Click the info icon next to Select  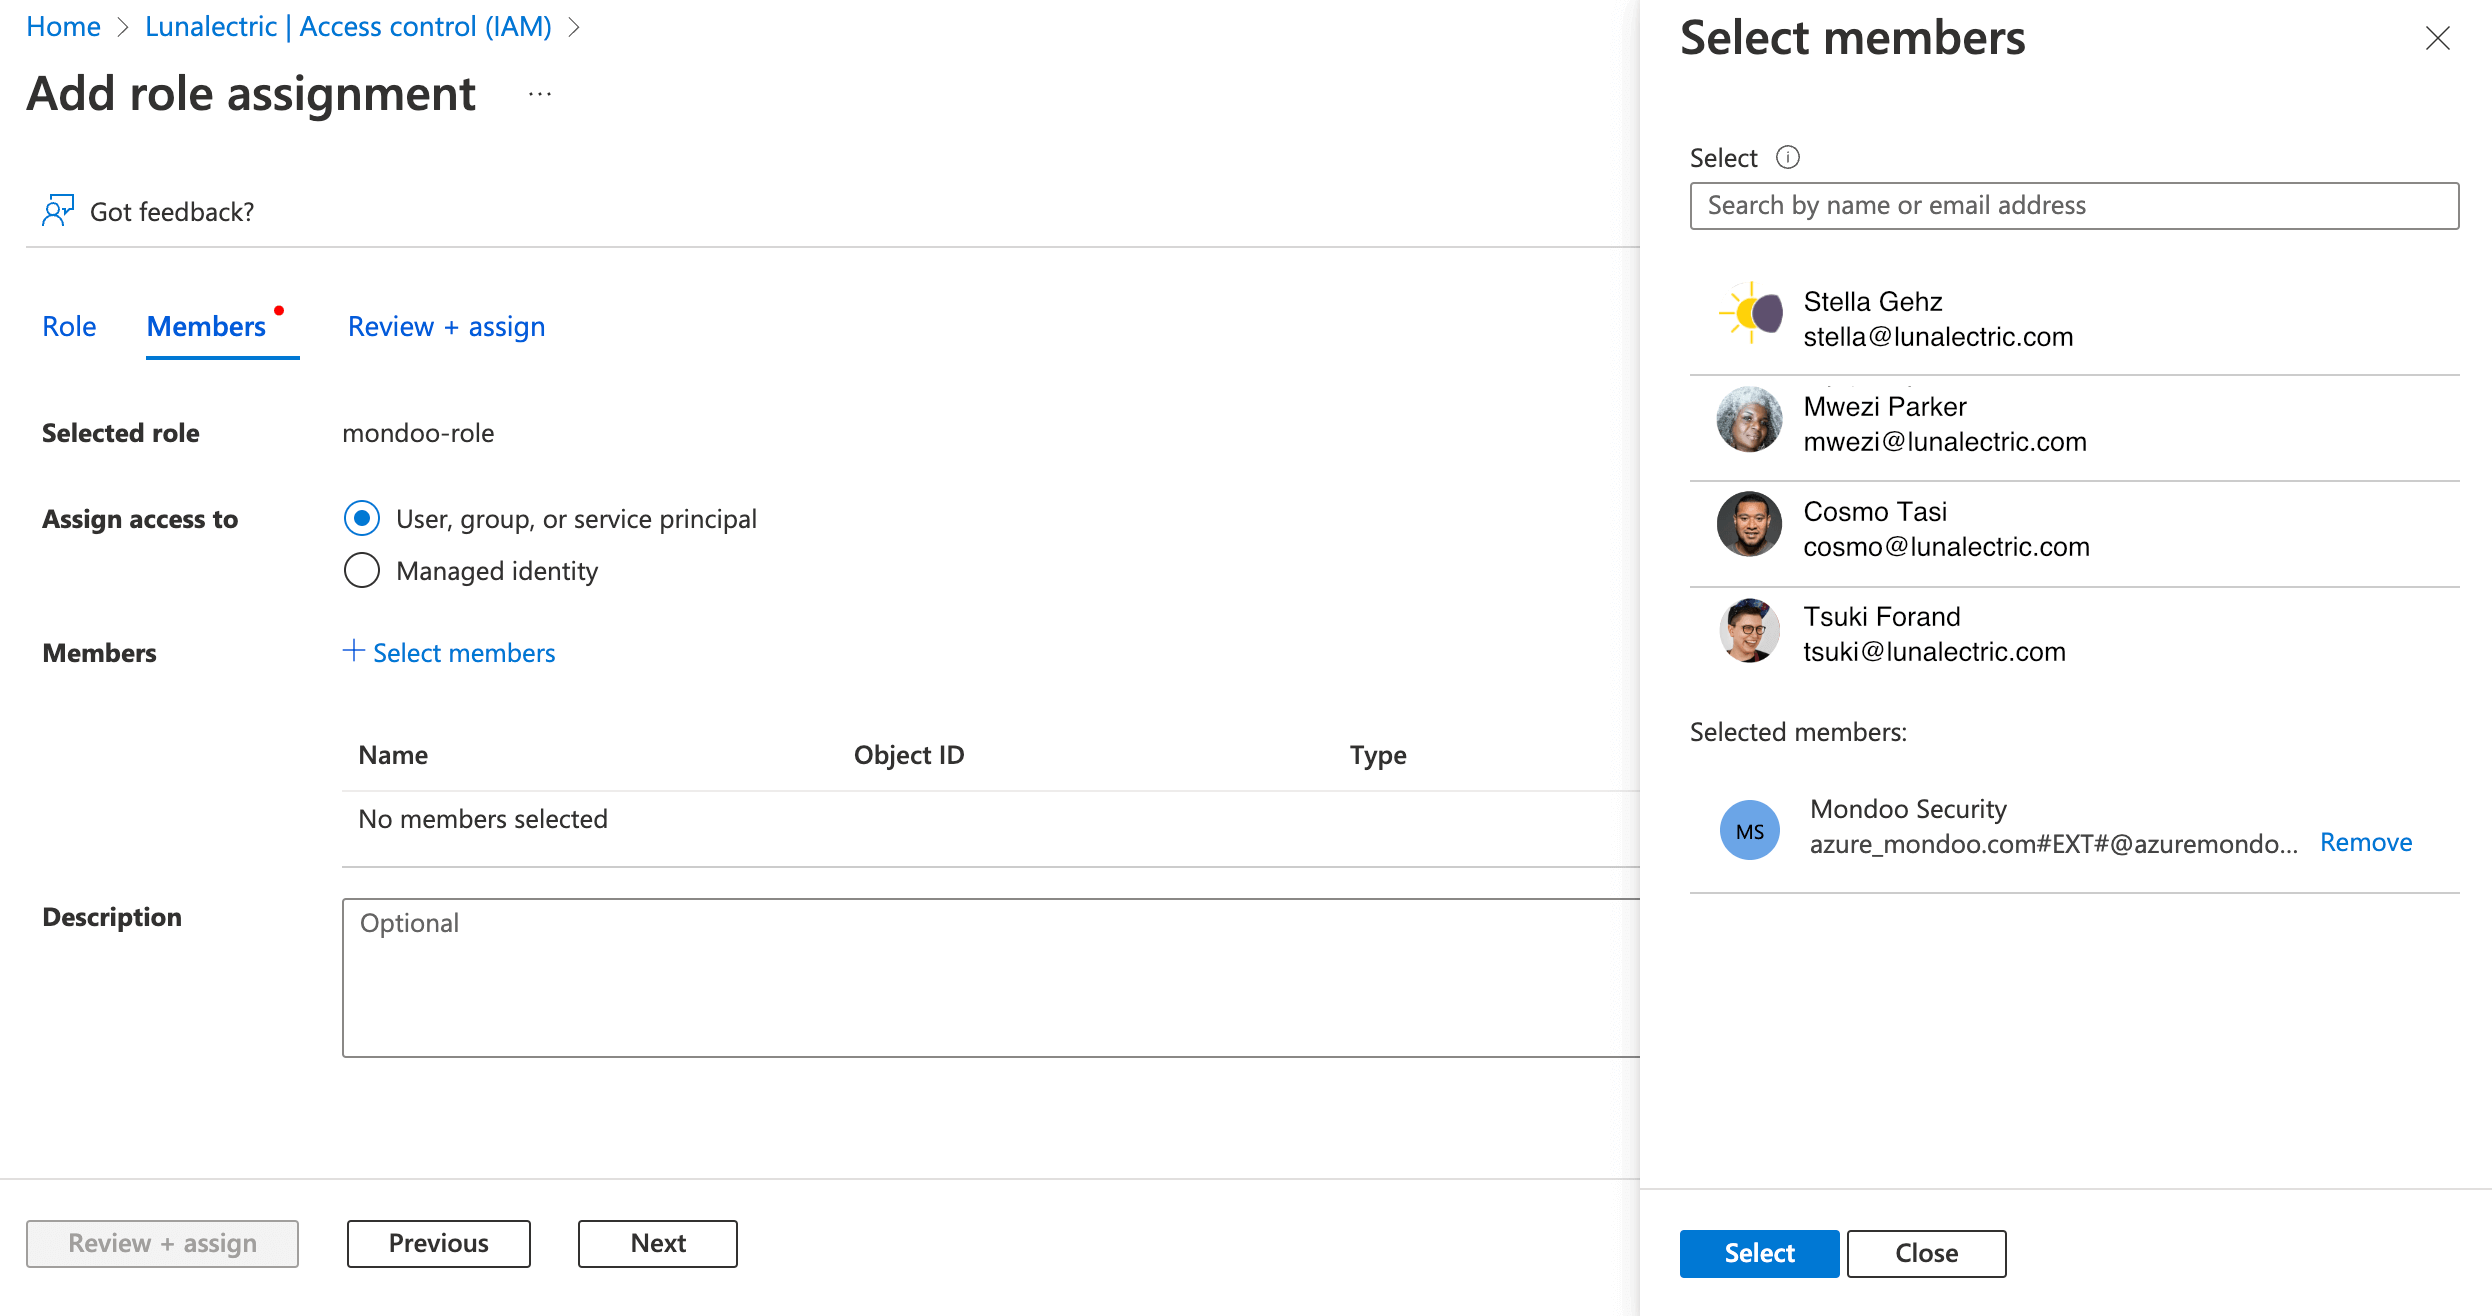[1788, 157]
